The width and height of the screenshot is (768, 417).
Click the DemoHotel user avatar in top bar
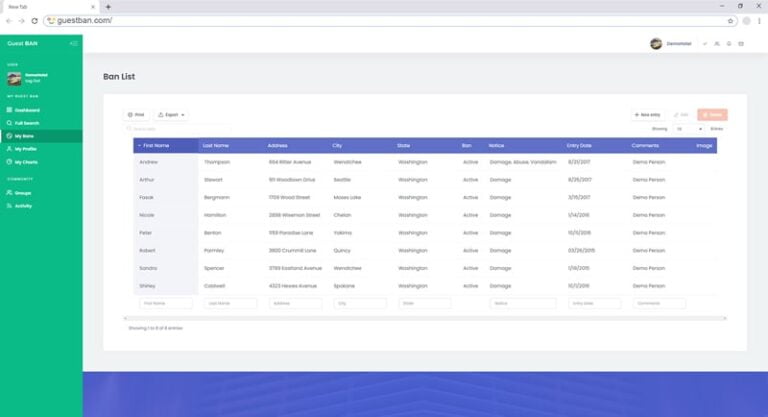coord(656,44)
